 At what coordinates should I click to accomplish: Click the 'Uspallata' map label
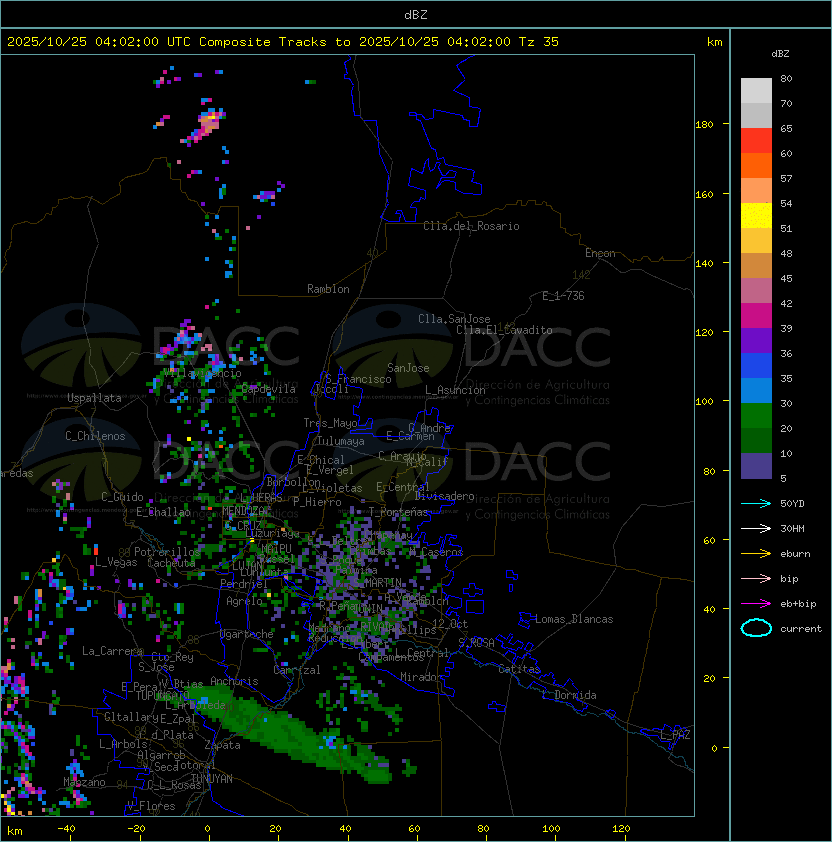tap(94, 398)
